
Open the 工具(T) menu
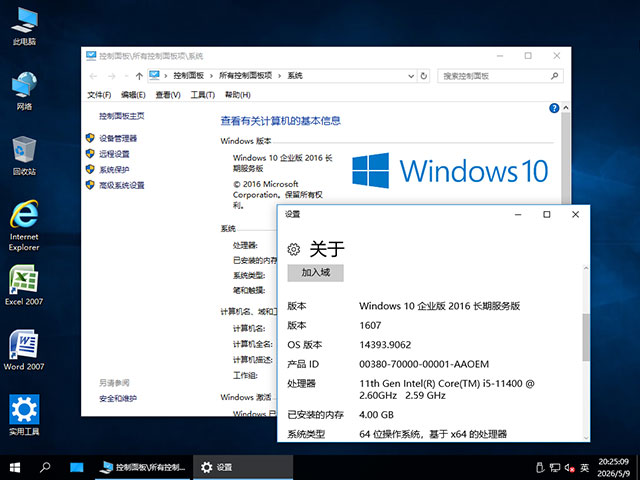[x=202, y=95]
